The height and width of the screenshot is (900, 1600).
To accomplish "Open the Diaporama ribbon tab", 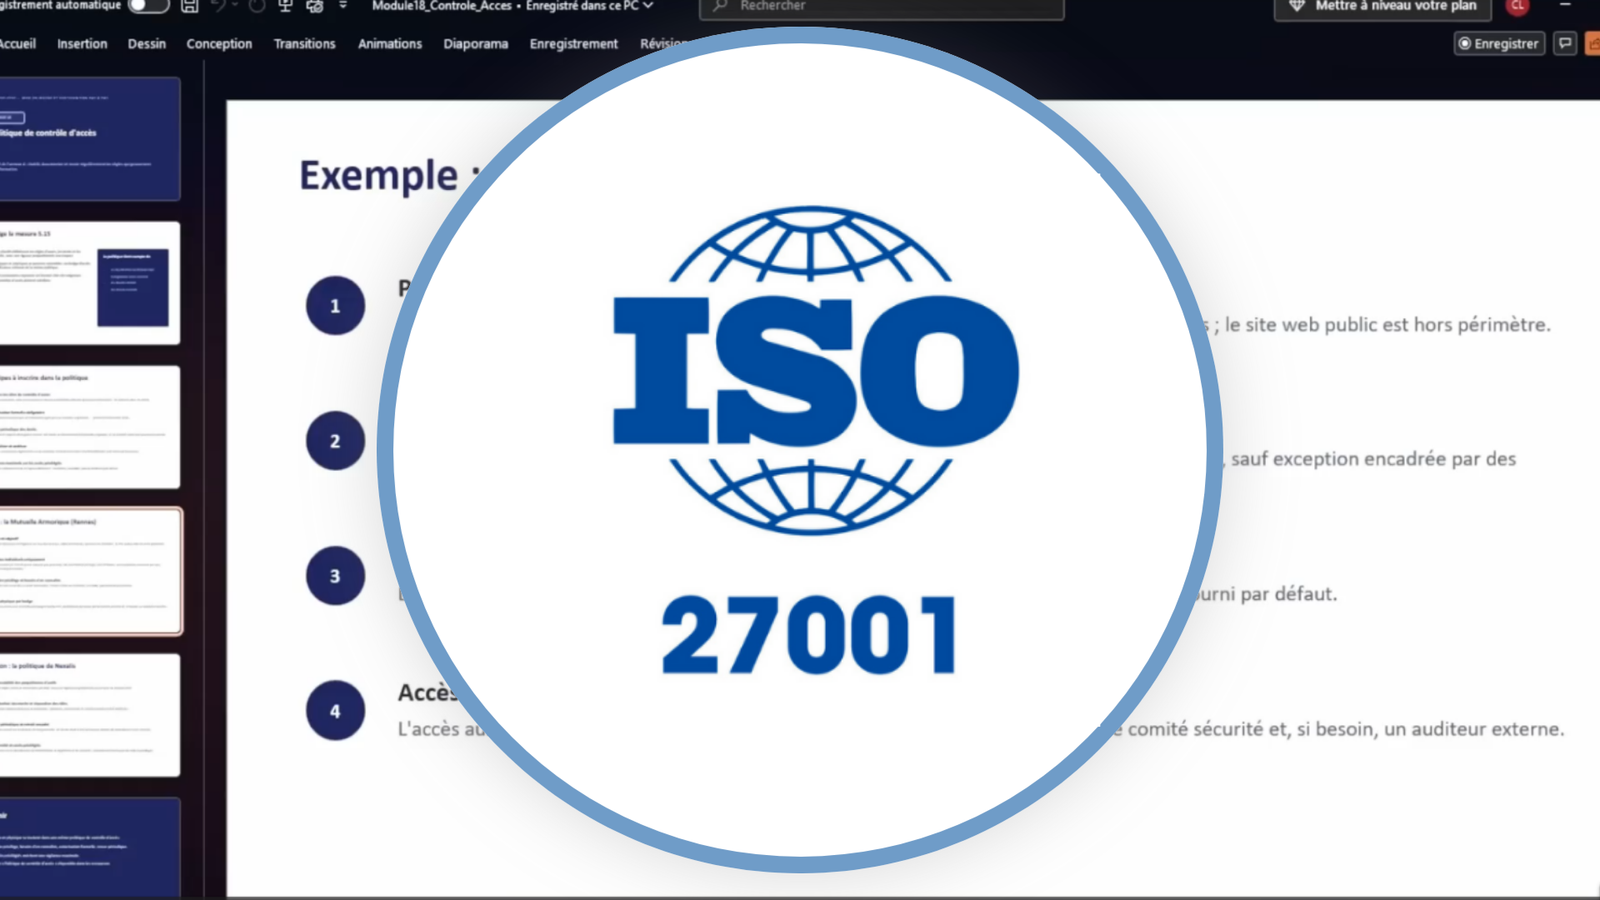I will point(476,44).
